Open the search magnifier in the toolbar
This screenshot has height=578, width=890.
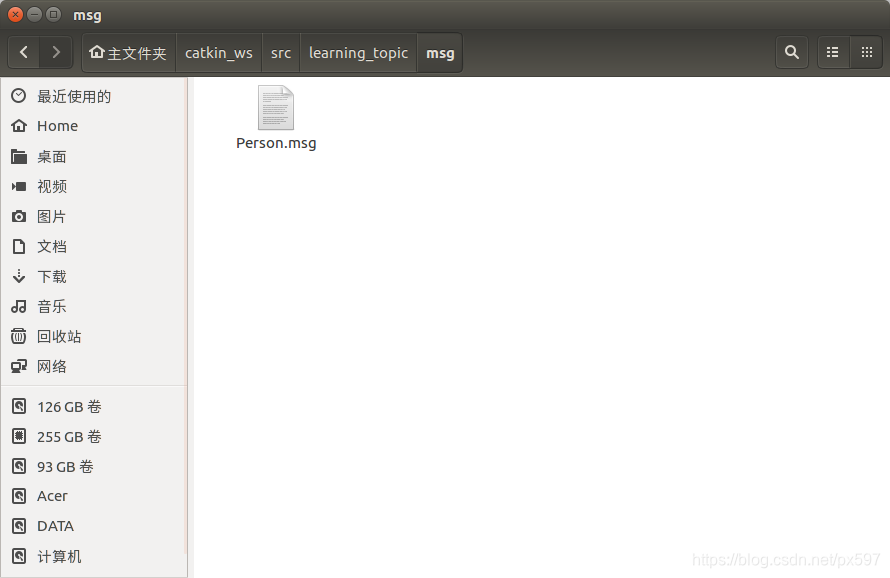(792, 52)
